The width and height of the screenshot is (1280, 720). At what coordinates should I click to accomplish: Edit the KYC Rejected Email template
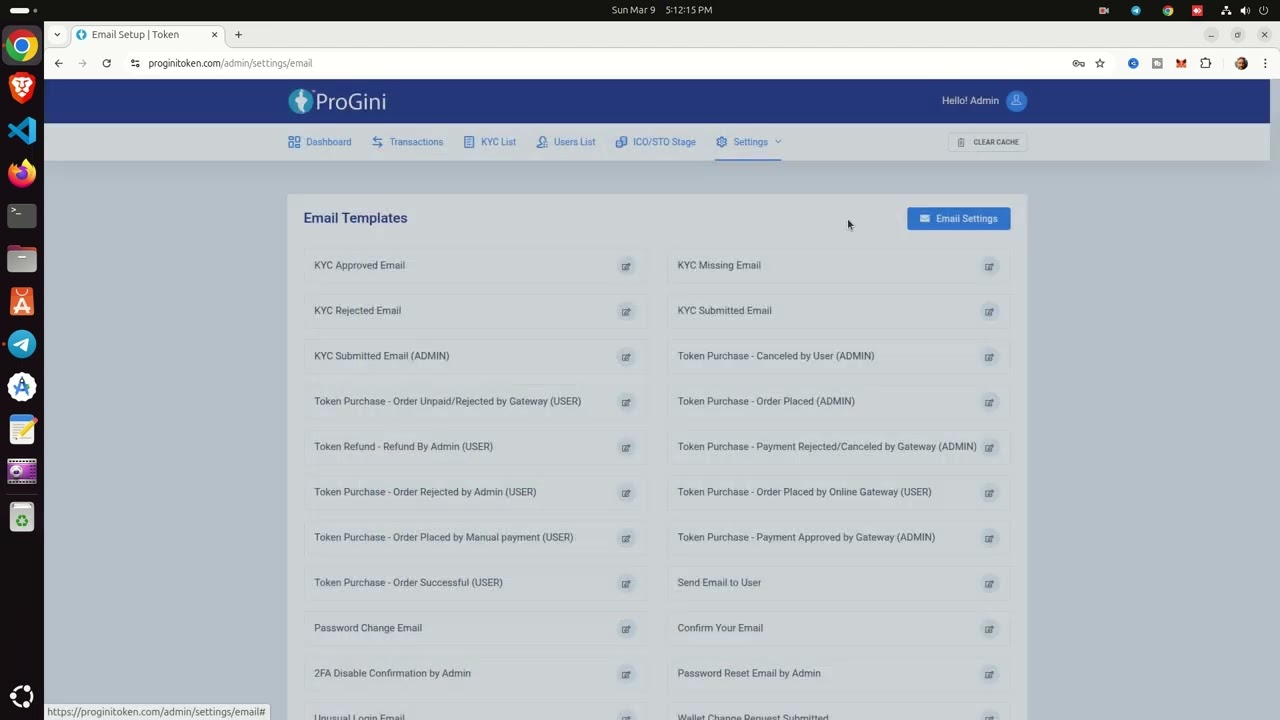(626, 311)
